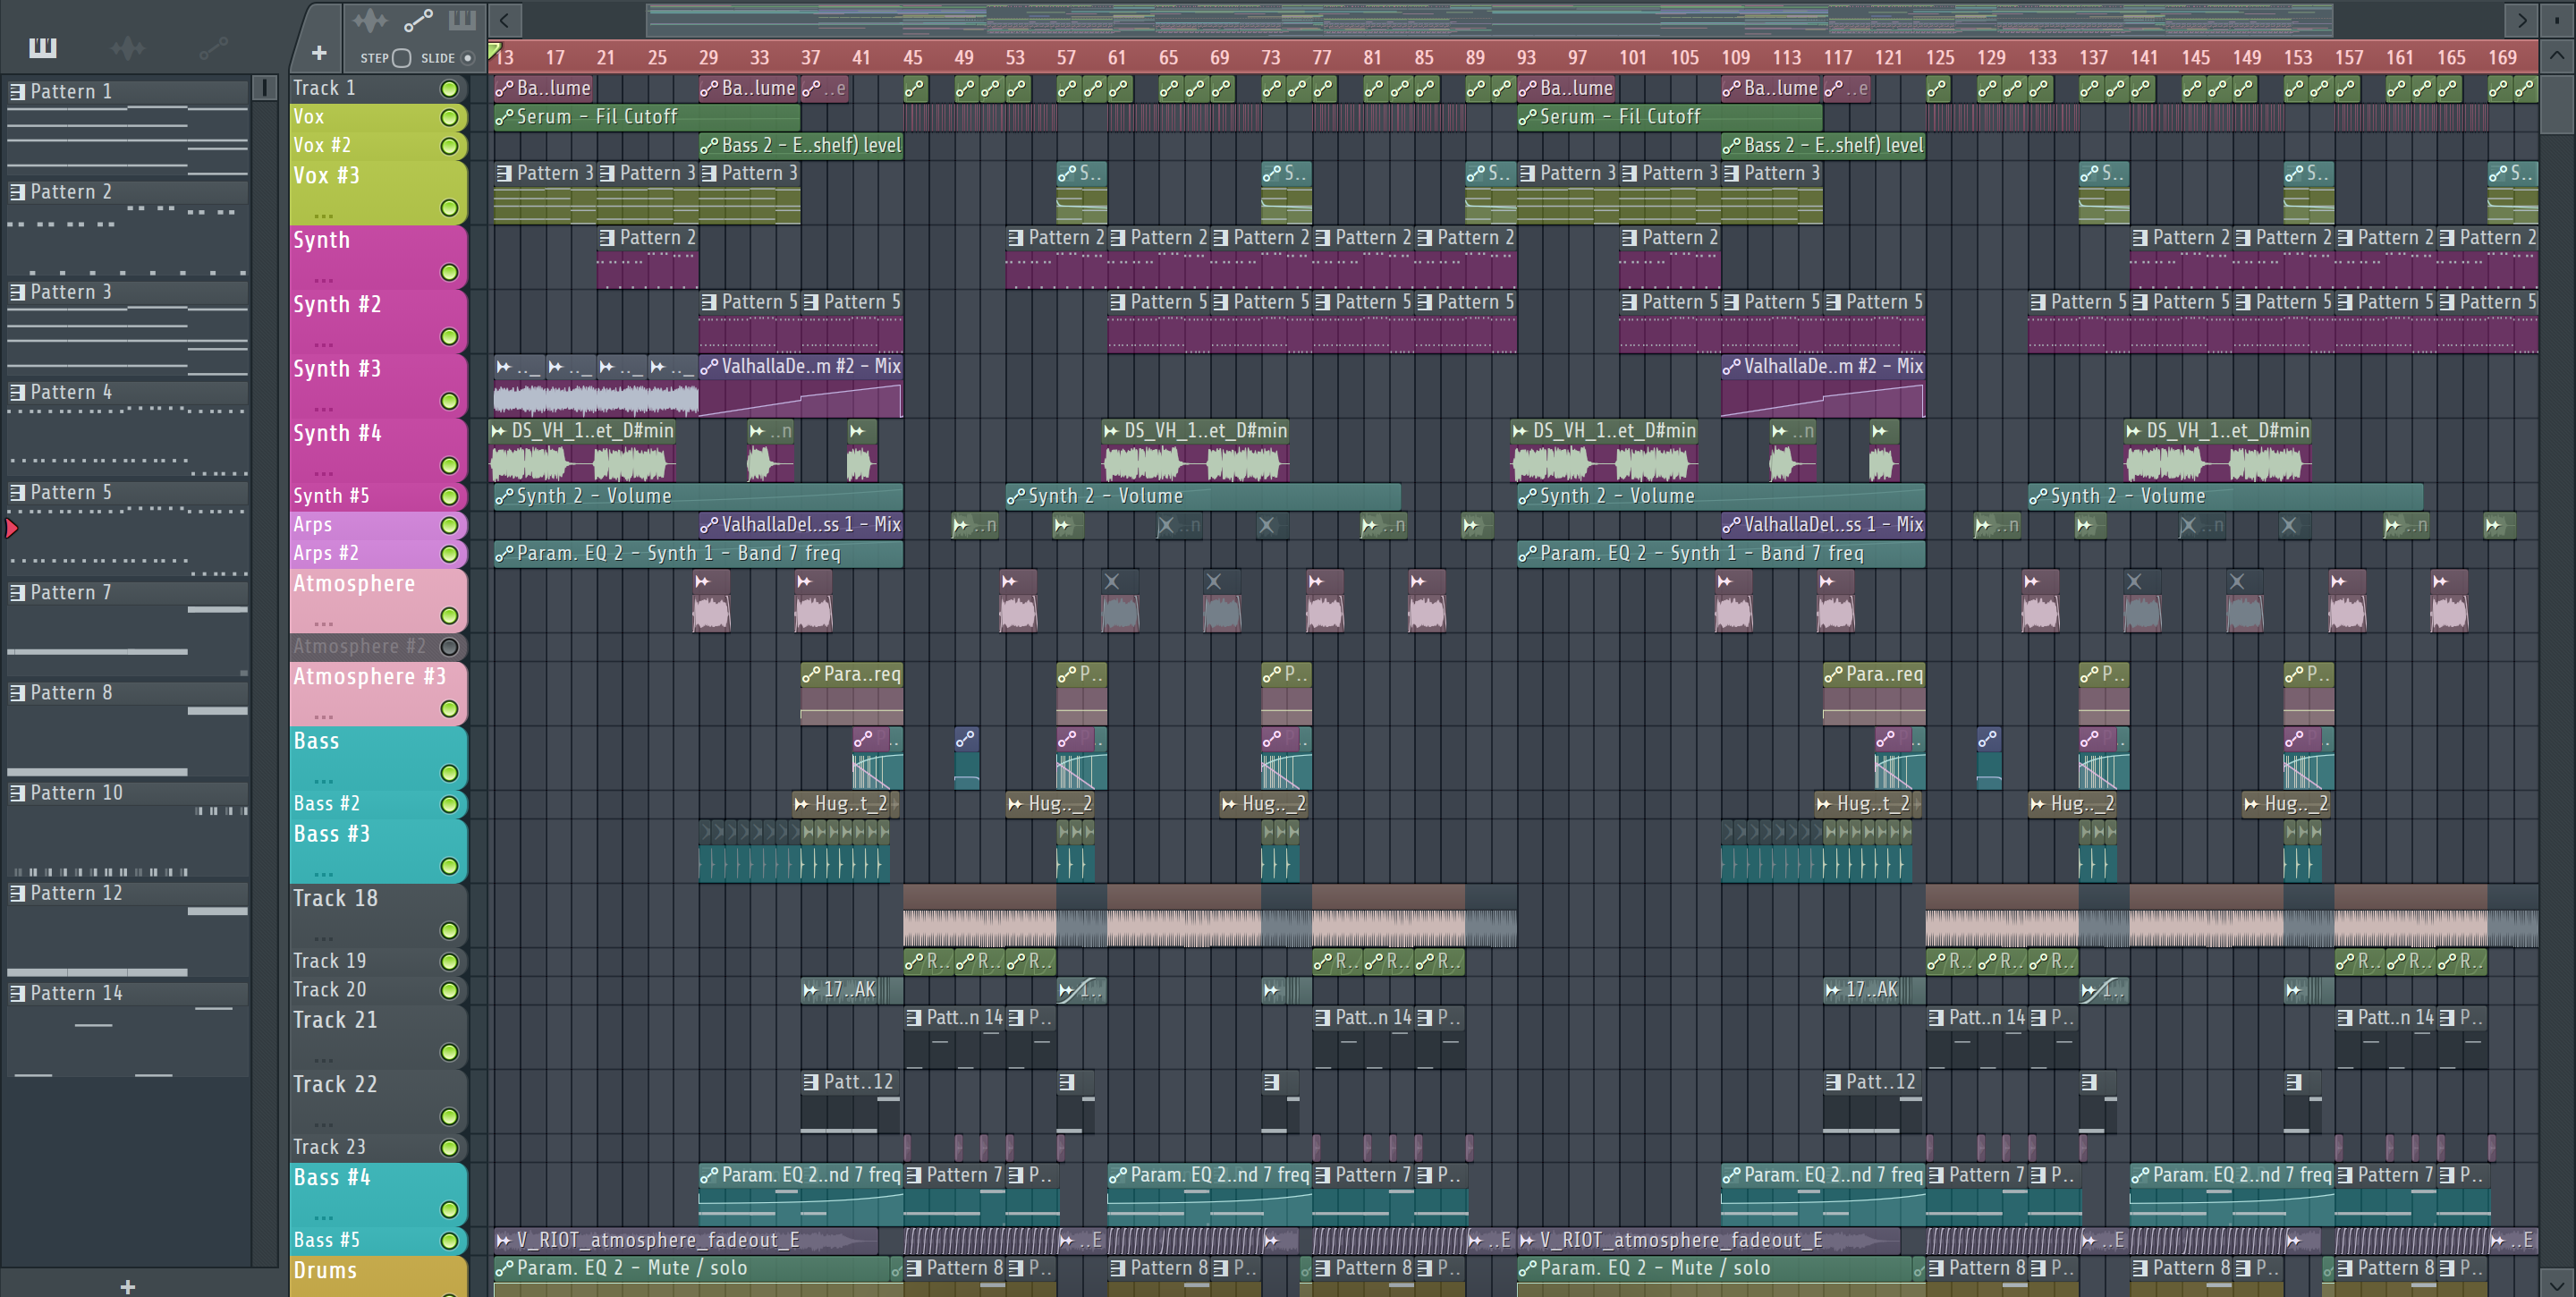Image resolution: width=2576 pixels, height=1297 pixels.
Task: Open clip menu of first Param. EQ 2..nd 7 freq
Action: point(709,1175)
